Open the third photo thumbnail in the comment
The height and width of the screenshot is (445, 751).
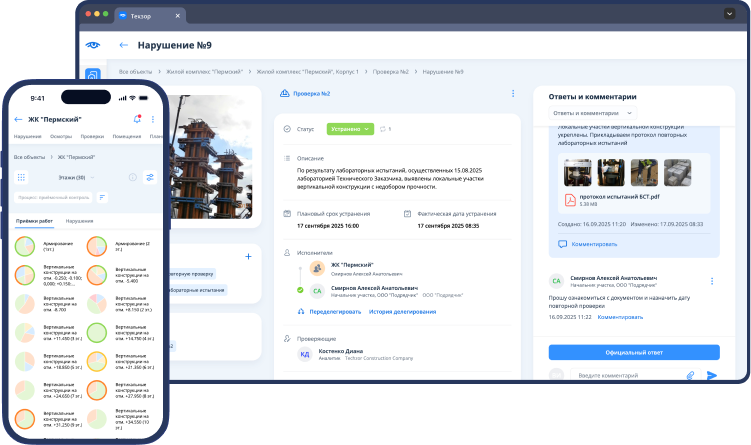pyautogui.click(x=644, y=172)
